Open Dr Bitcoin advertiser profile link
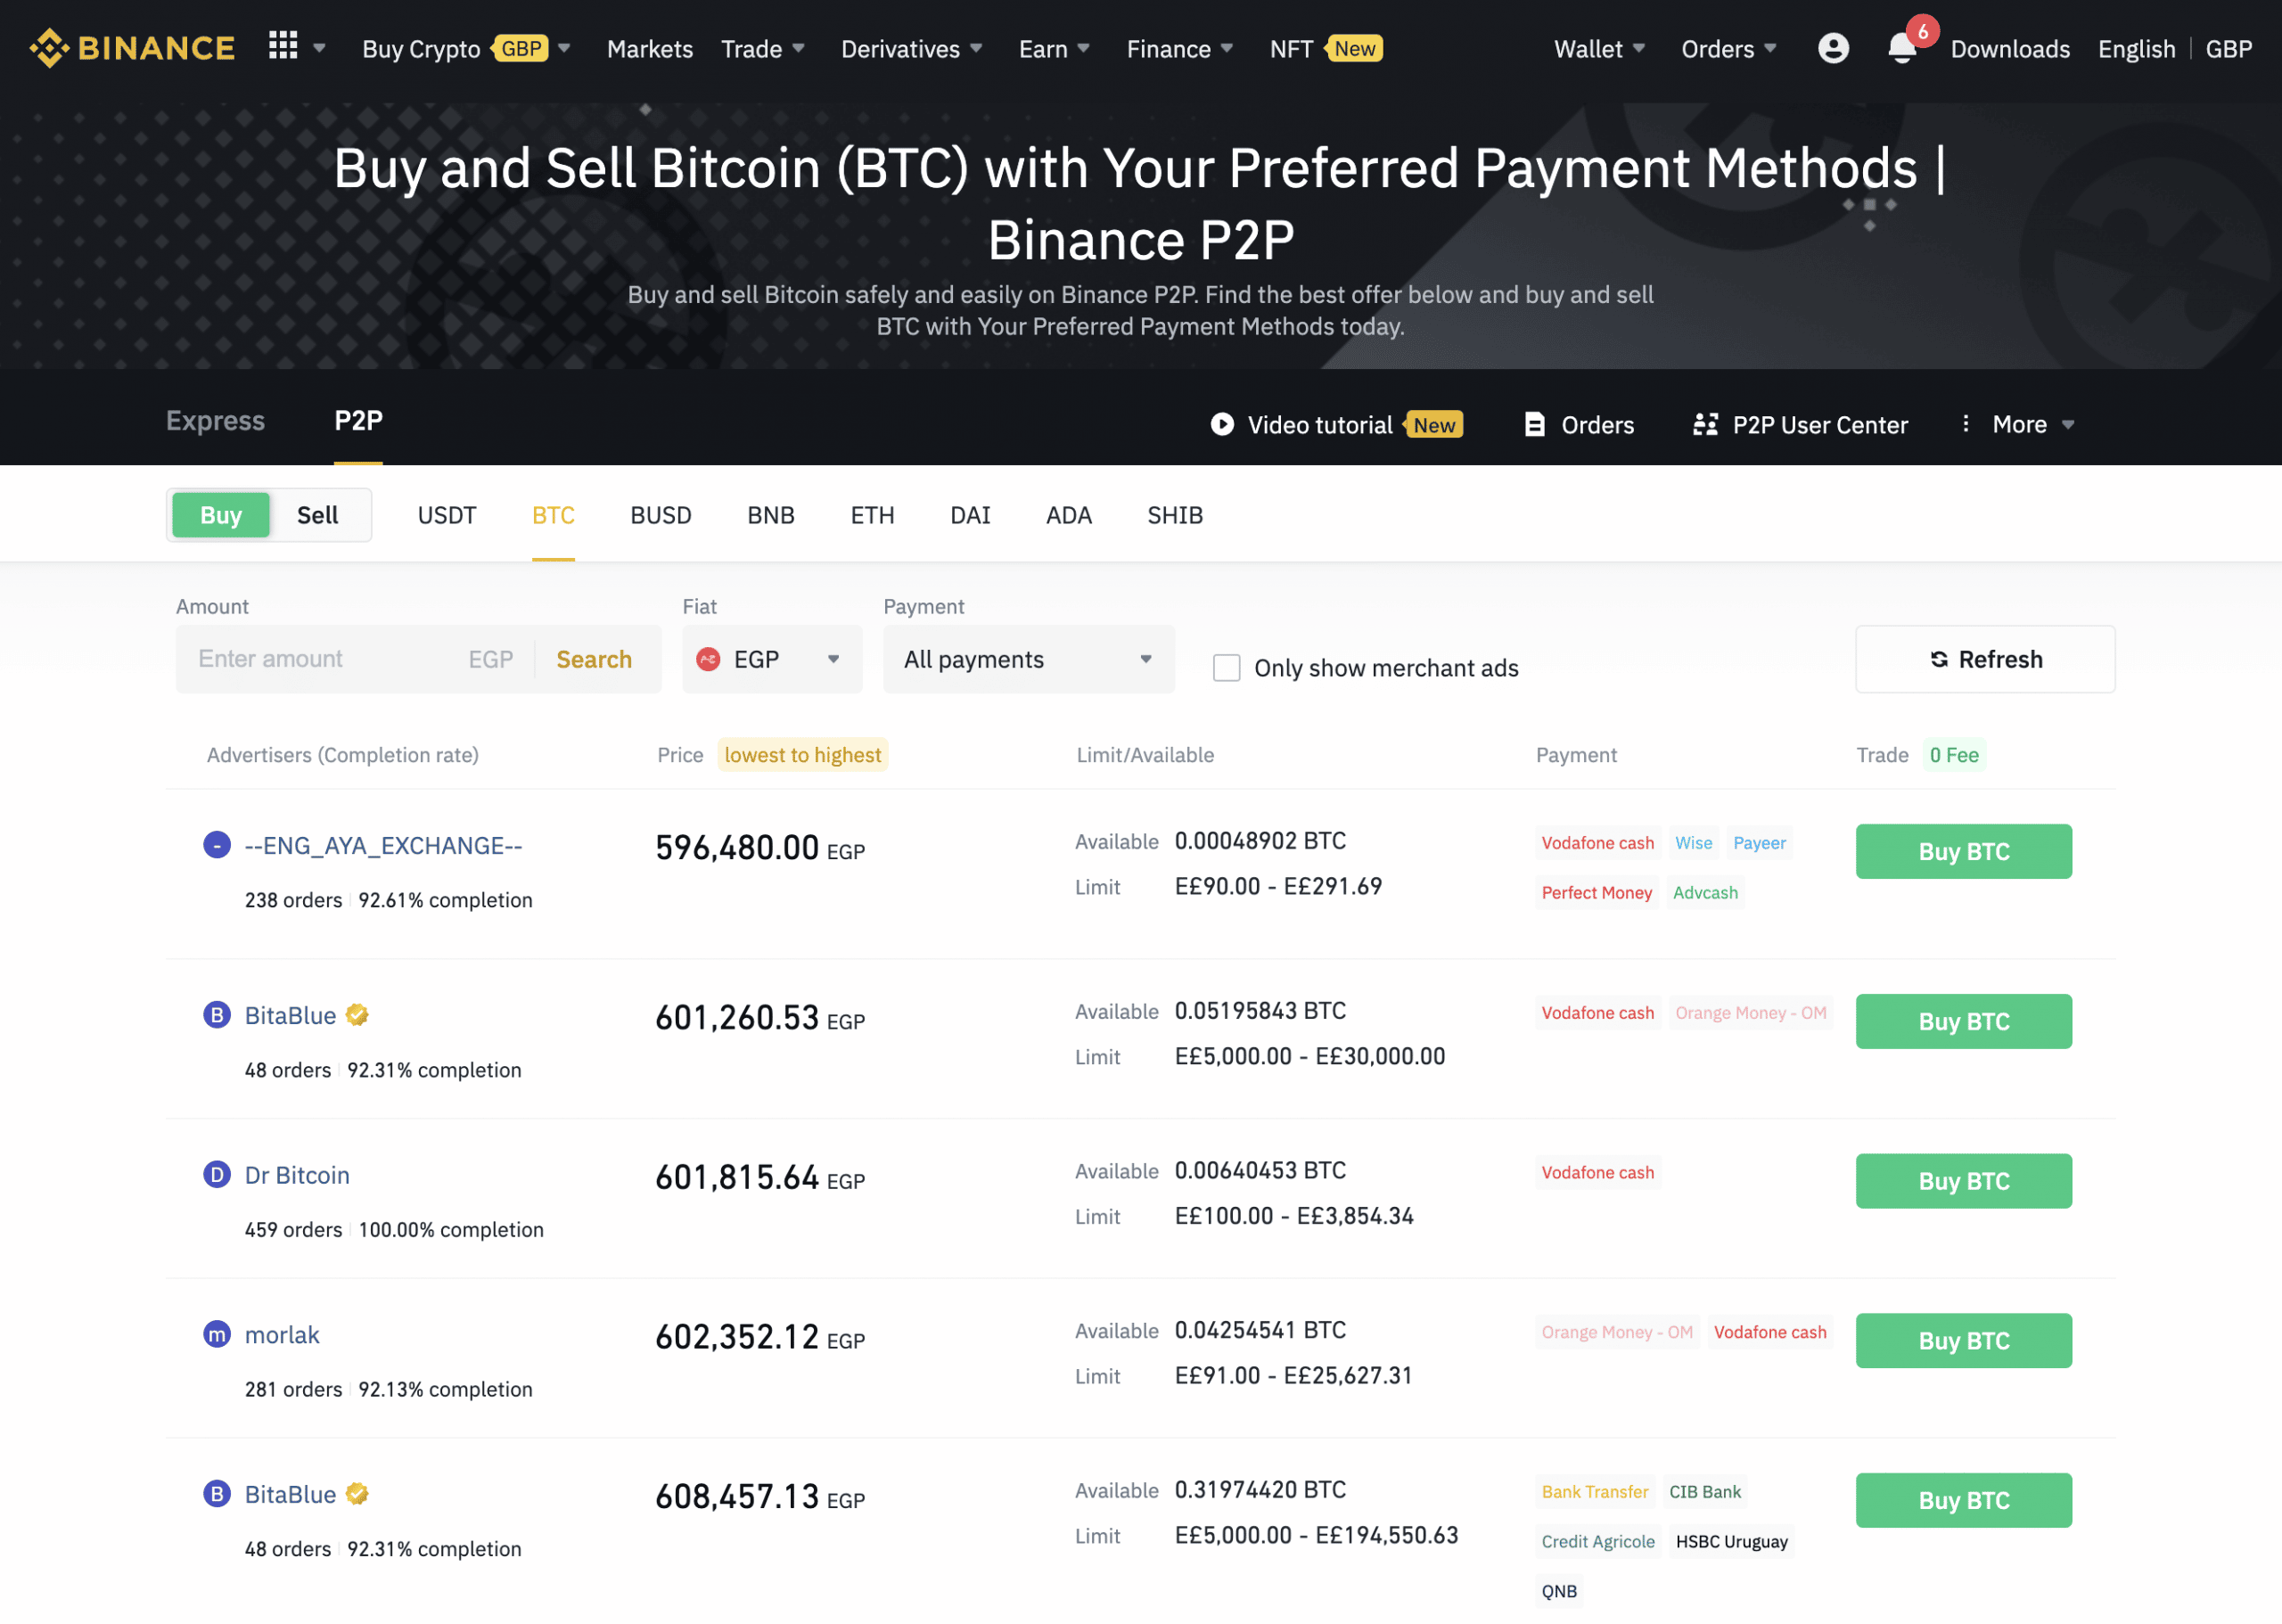The width and height of the screenshot is (2282, 1624). pyautogui.click(x=297, y=1175)
